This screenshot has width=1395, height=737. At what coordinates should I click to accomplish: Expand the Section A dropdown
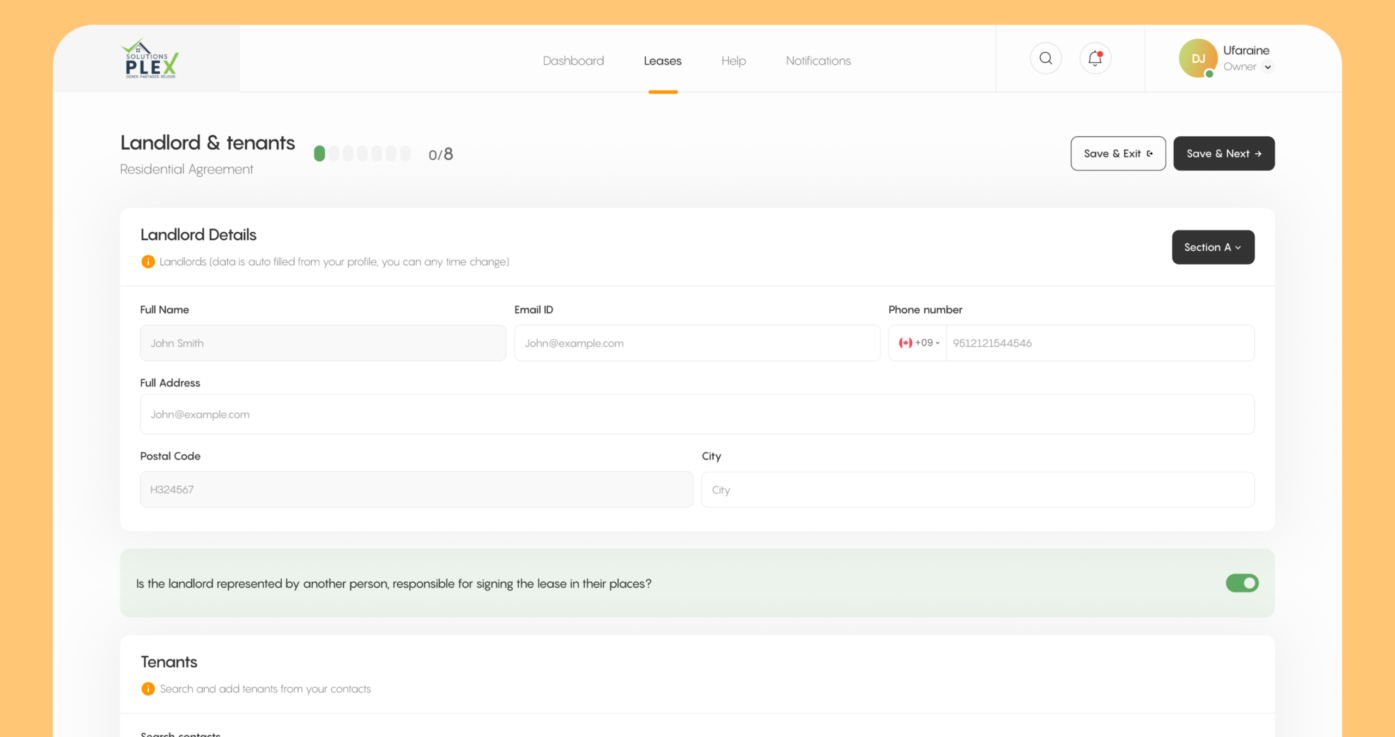pos(1212,247)
